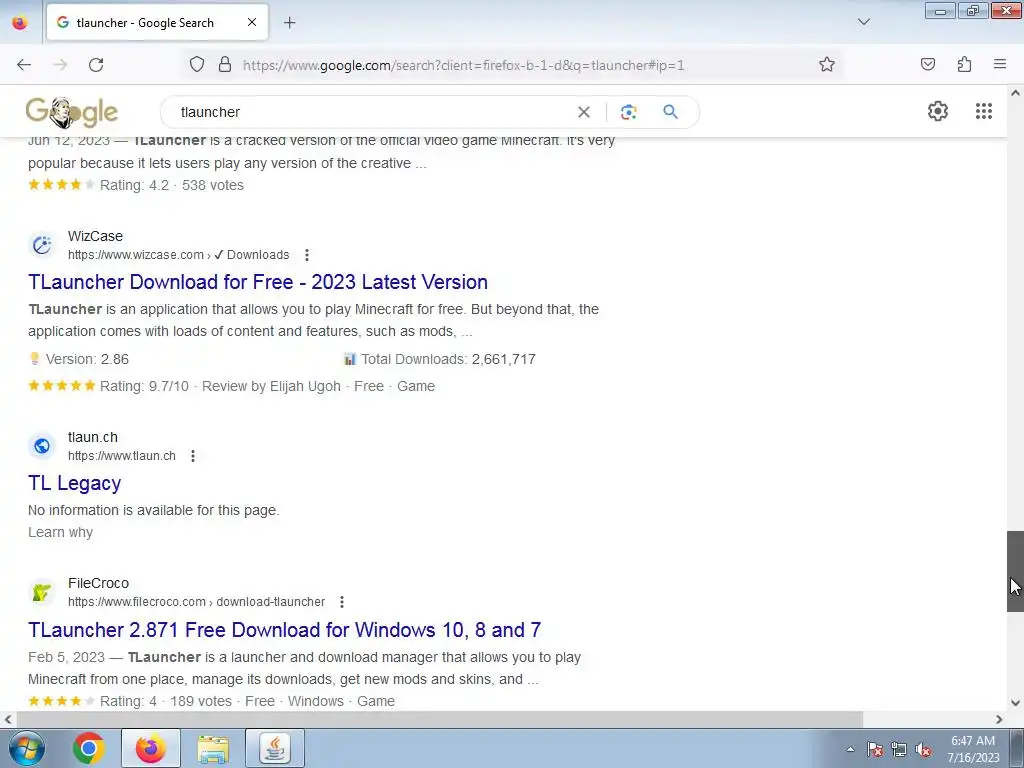The image size is (1024, 768).
Task: Click 'Rating: 4 · 189 votes' text
Action: coord(166,701)
